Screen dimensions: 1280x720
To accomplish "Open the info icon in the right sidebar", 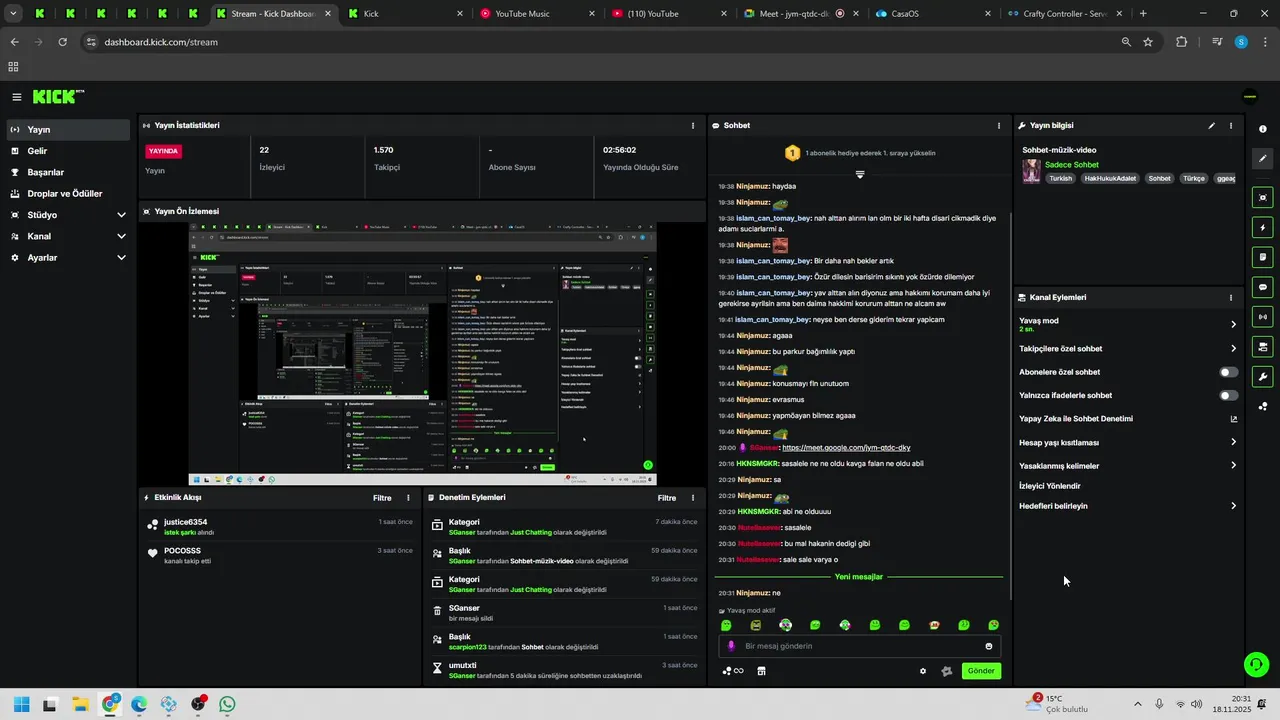I will 1263,129.
